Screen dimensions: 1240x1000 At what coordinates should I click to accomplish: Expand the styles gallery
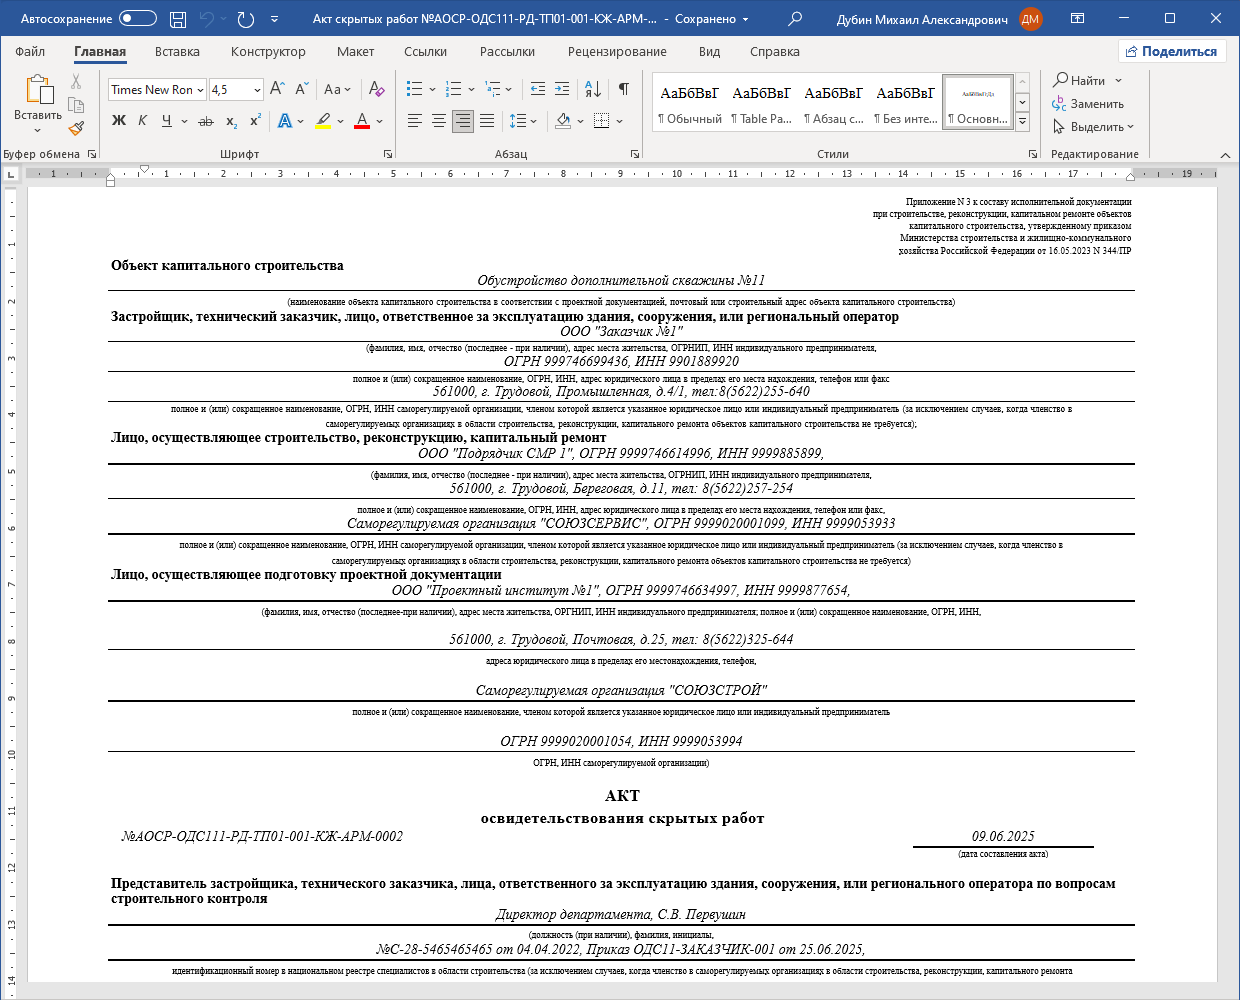click(x=1022, y=122)
